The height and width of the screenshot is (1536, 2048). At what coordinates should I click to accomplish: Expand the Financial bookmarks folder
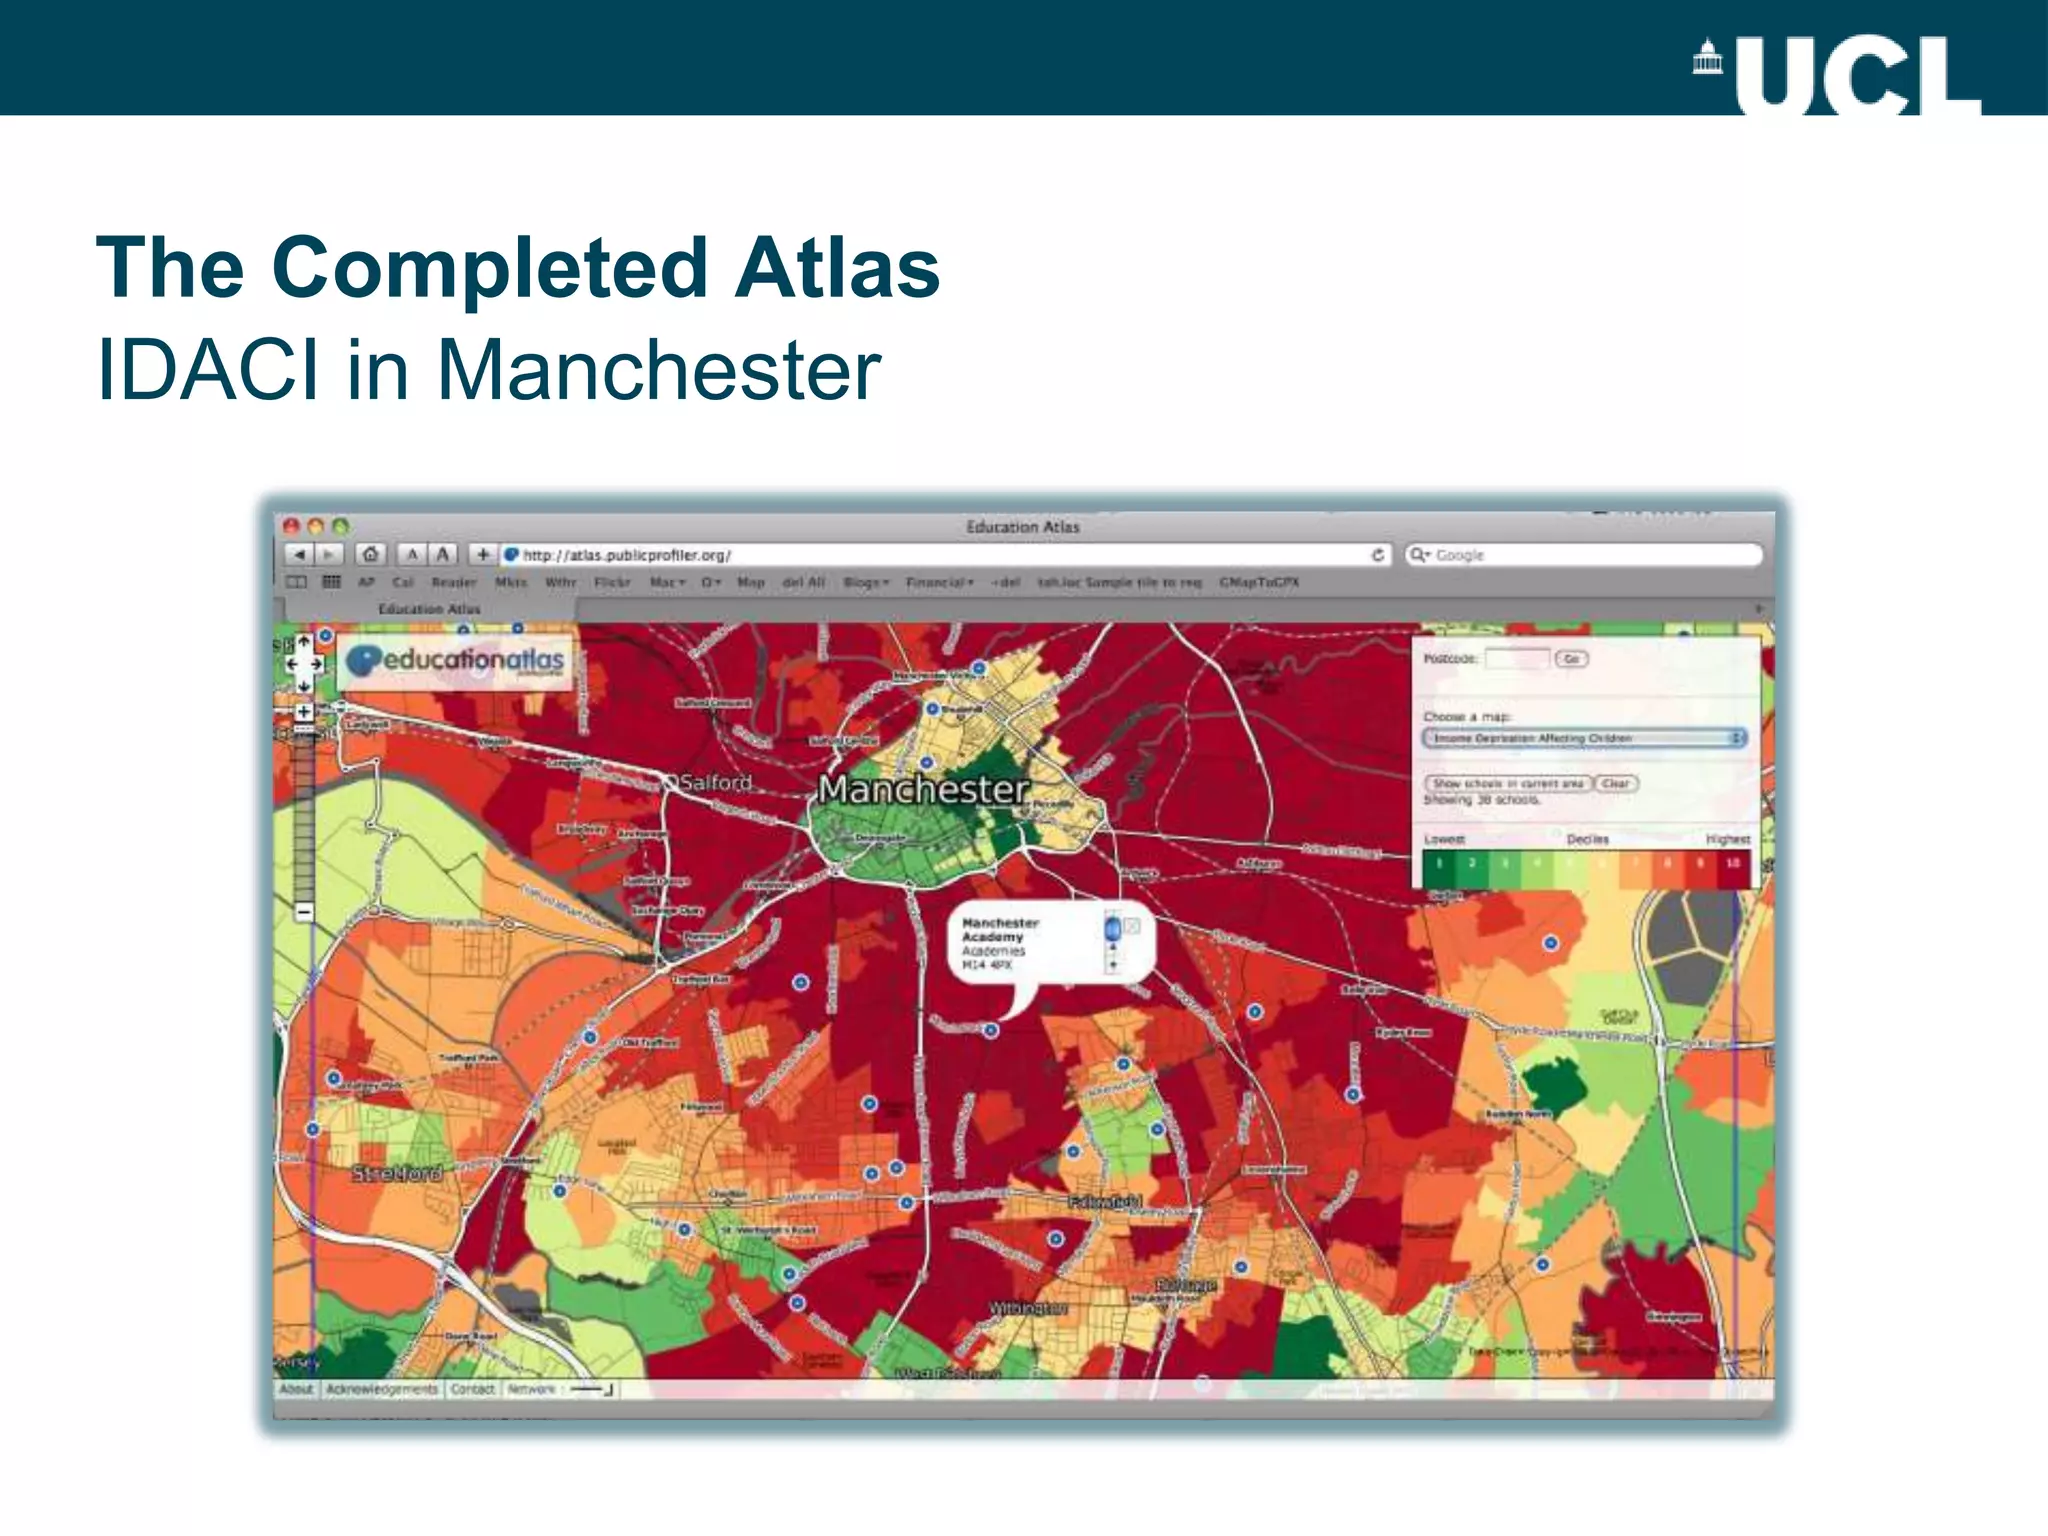click(939, 582)
